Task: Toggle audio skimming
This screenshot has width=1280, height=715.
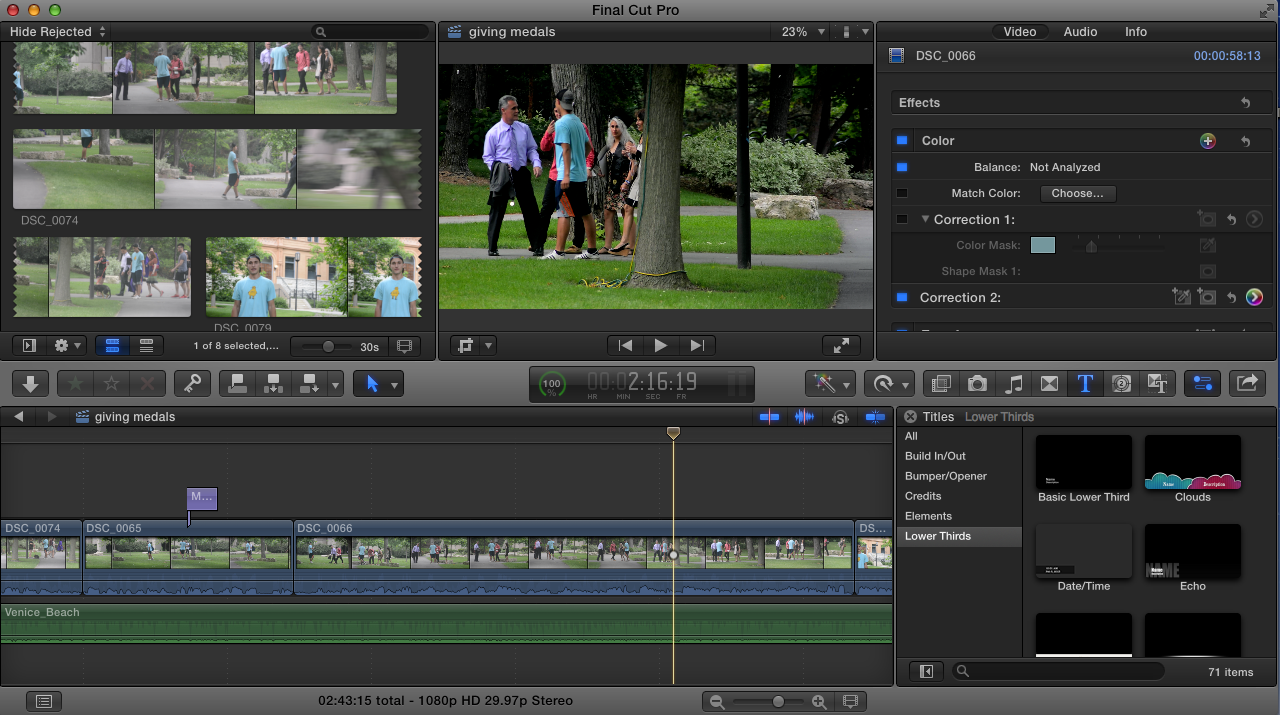Action: tap(804, 417)
